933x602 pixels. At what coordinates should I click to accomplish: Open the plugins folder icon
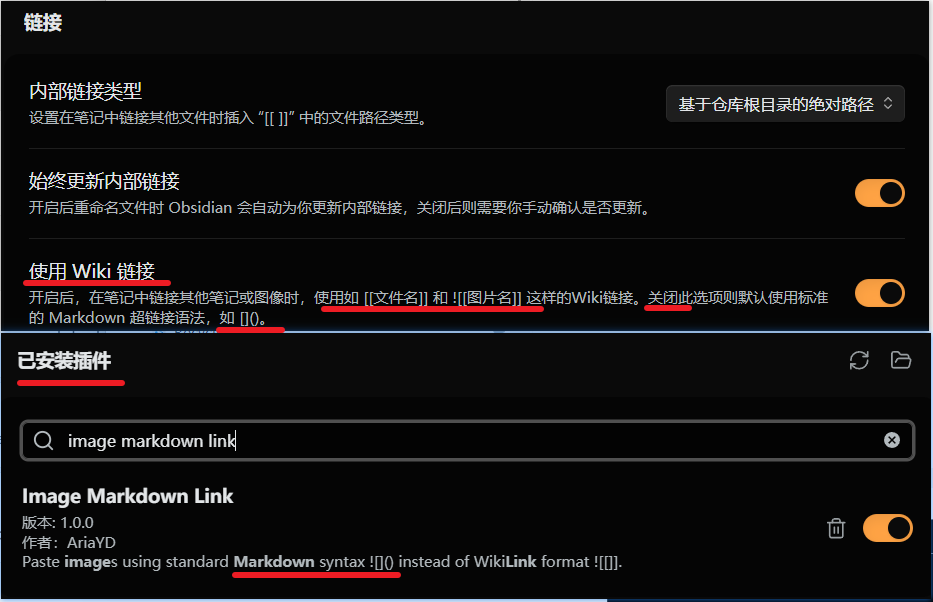[x=901, y=360]
